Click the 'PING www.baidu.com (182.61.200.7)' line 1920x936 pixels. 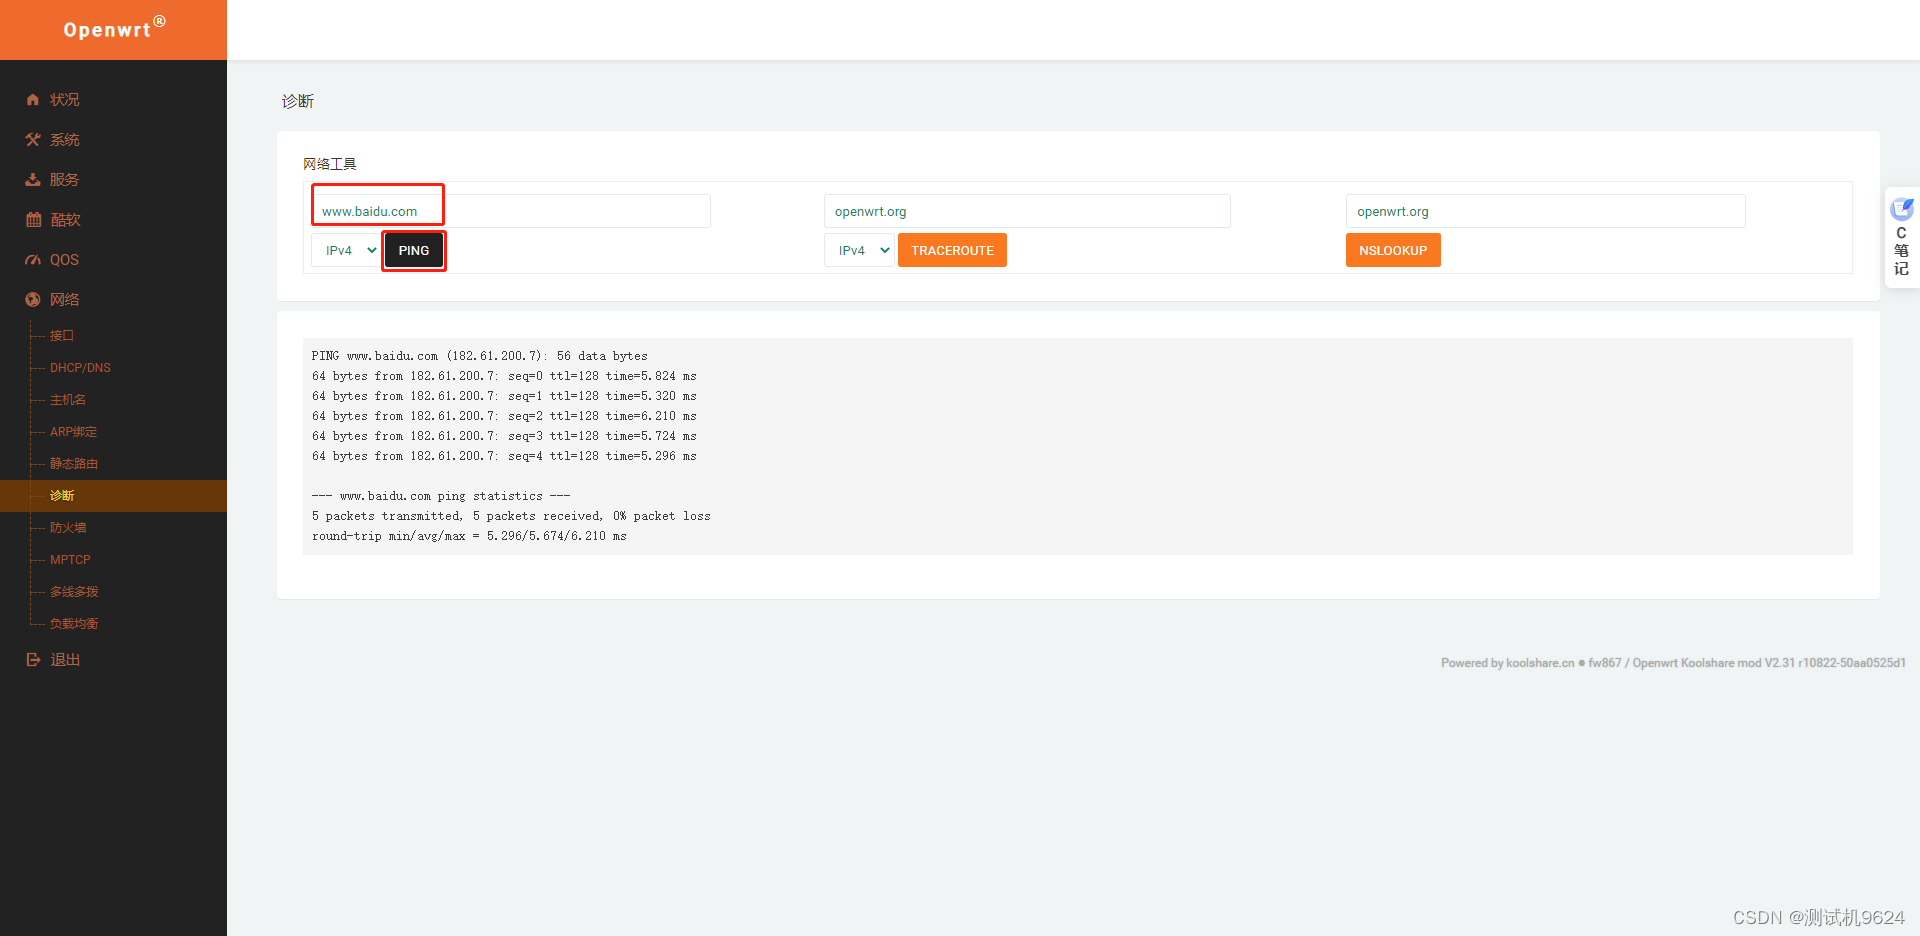tap(479, 356)
